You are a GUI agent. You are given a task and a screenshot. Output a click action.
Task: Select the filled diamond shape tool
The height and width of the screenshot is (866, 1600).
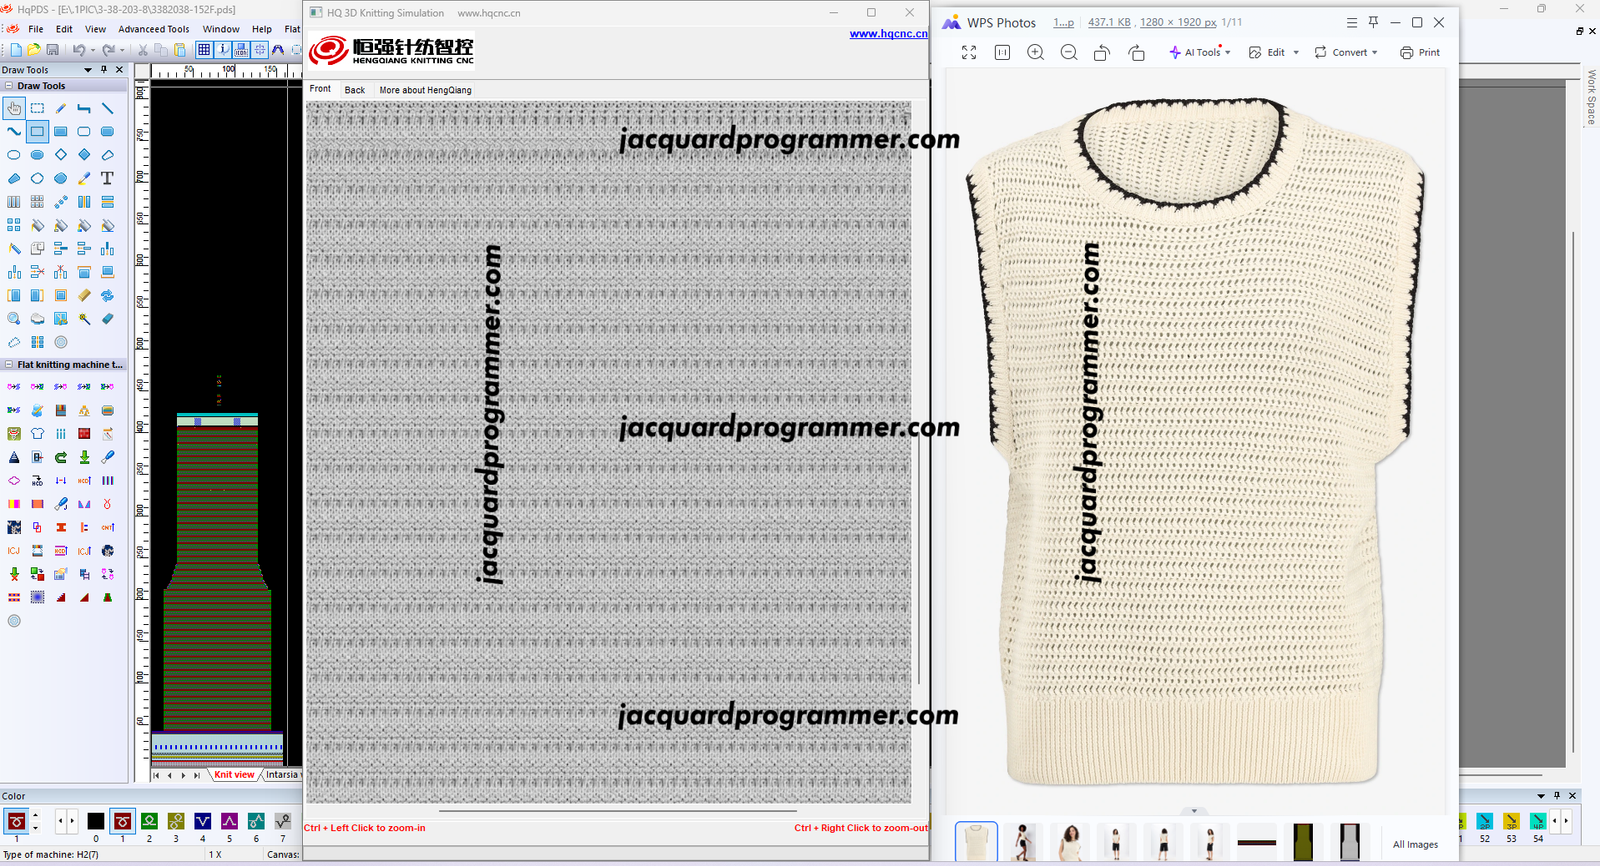[x=84, y=155]
